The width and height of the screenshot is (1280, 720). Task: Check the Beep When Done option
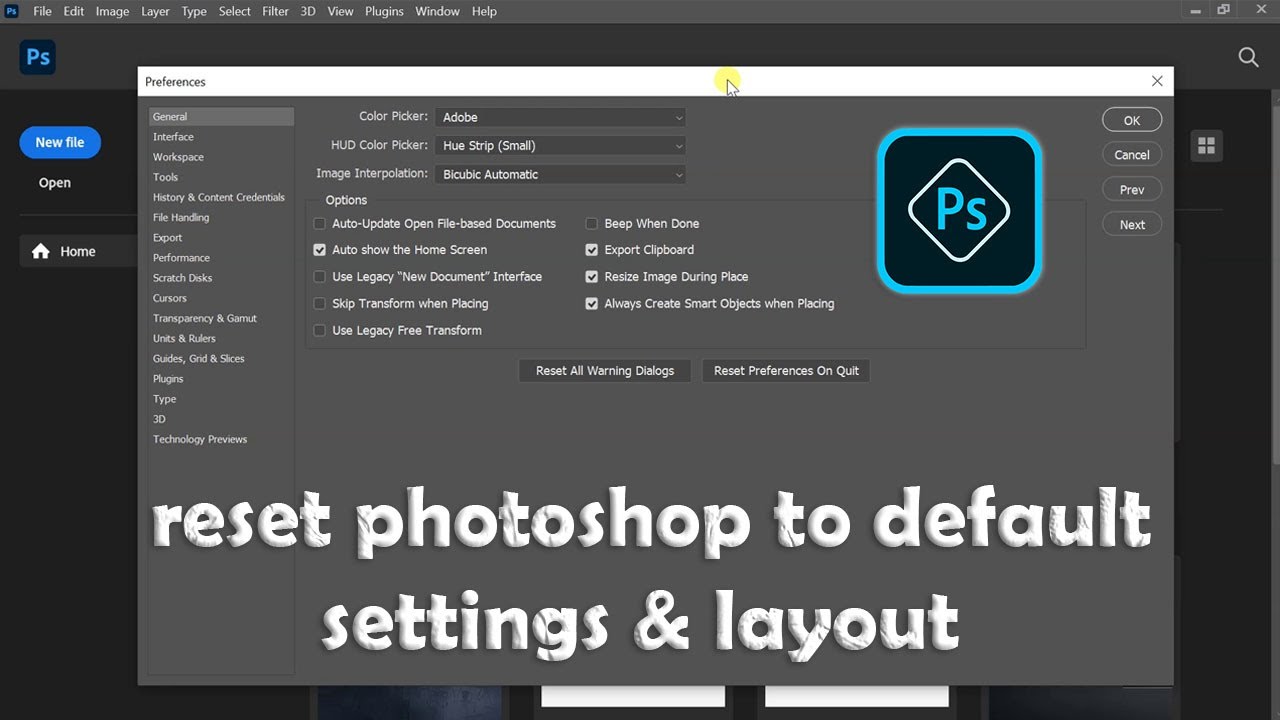(592, 224)
